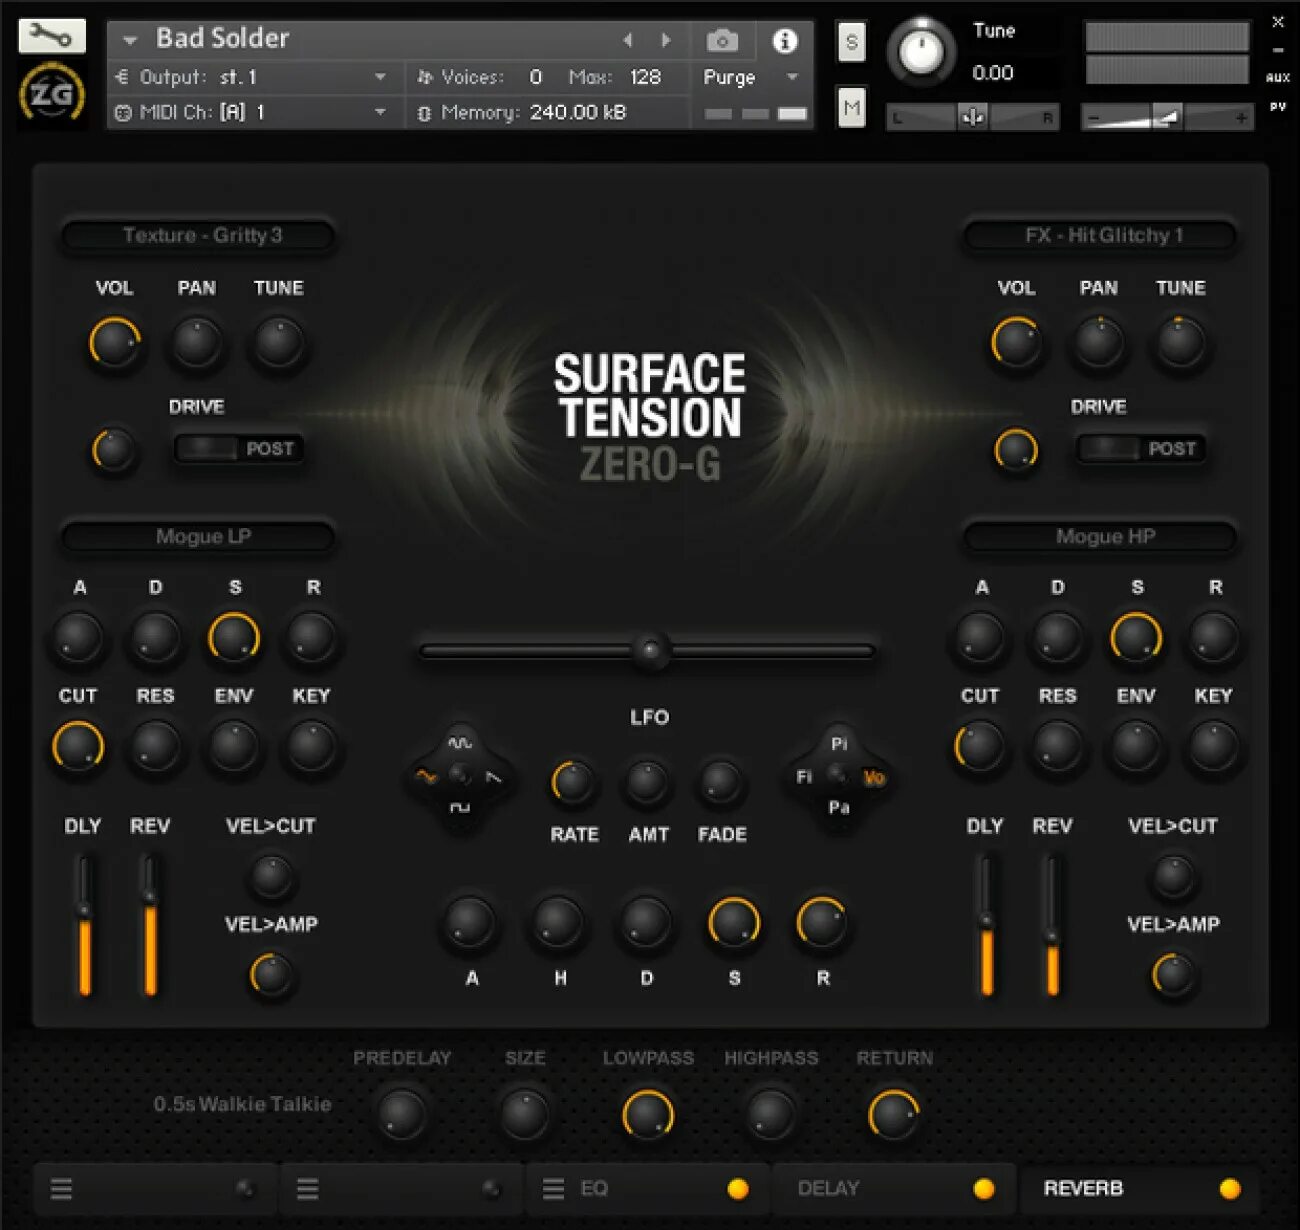Switch to the DELAY effects tab
Image resolution: width=1300 pixels, height=1230 pixels.
(893, 1189)
